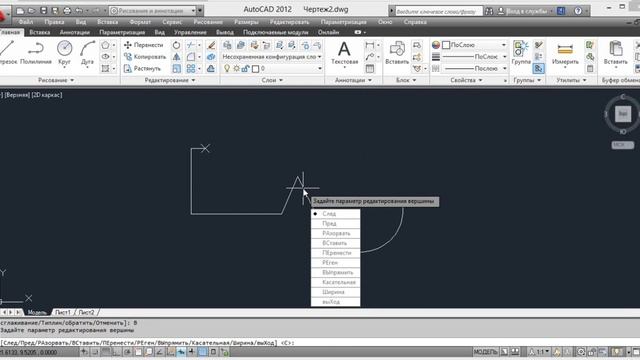Open the Формат menu

coord(140,22)
